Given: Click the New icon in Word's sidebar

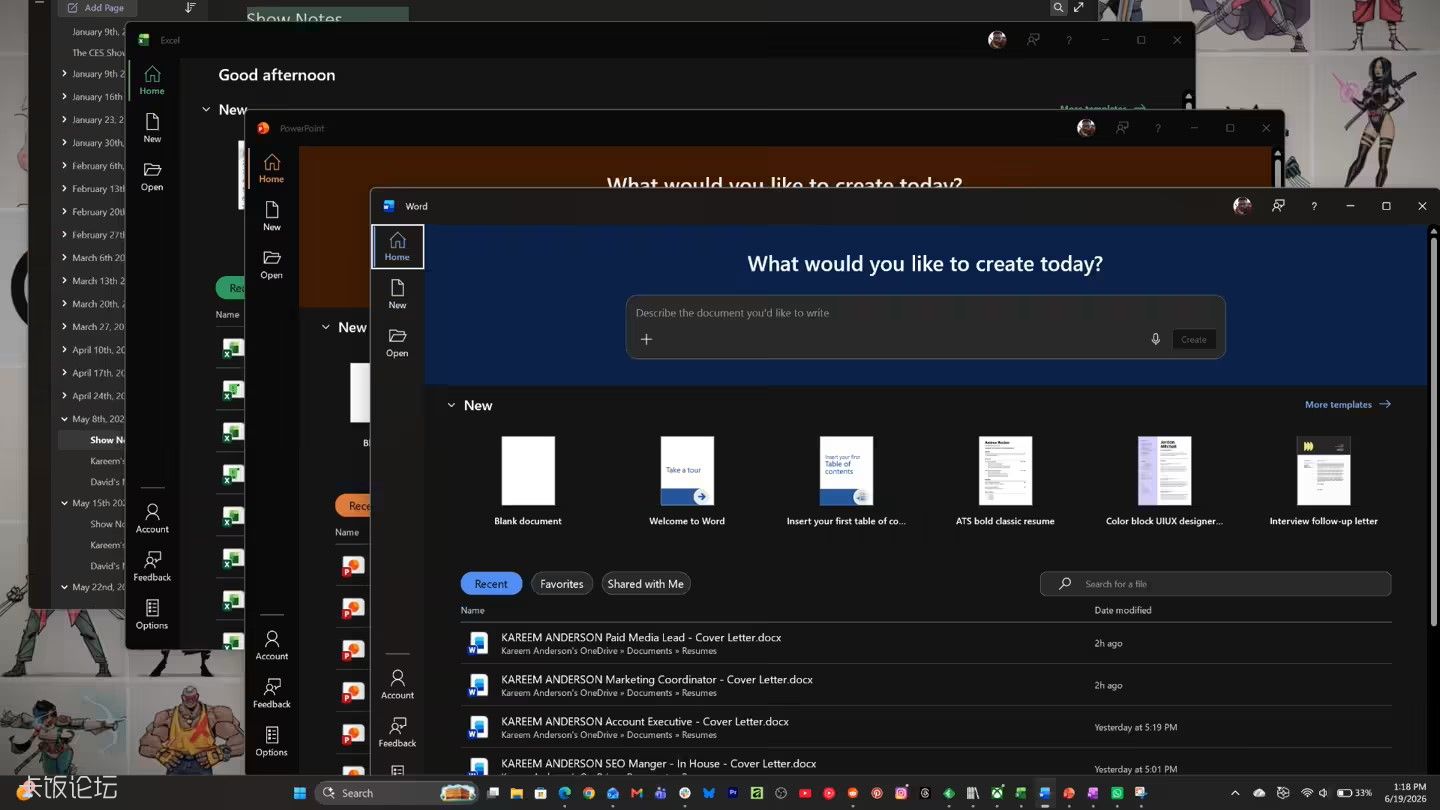Looking at the screenshot, I should click(x=397, y=294).
